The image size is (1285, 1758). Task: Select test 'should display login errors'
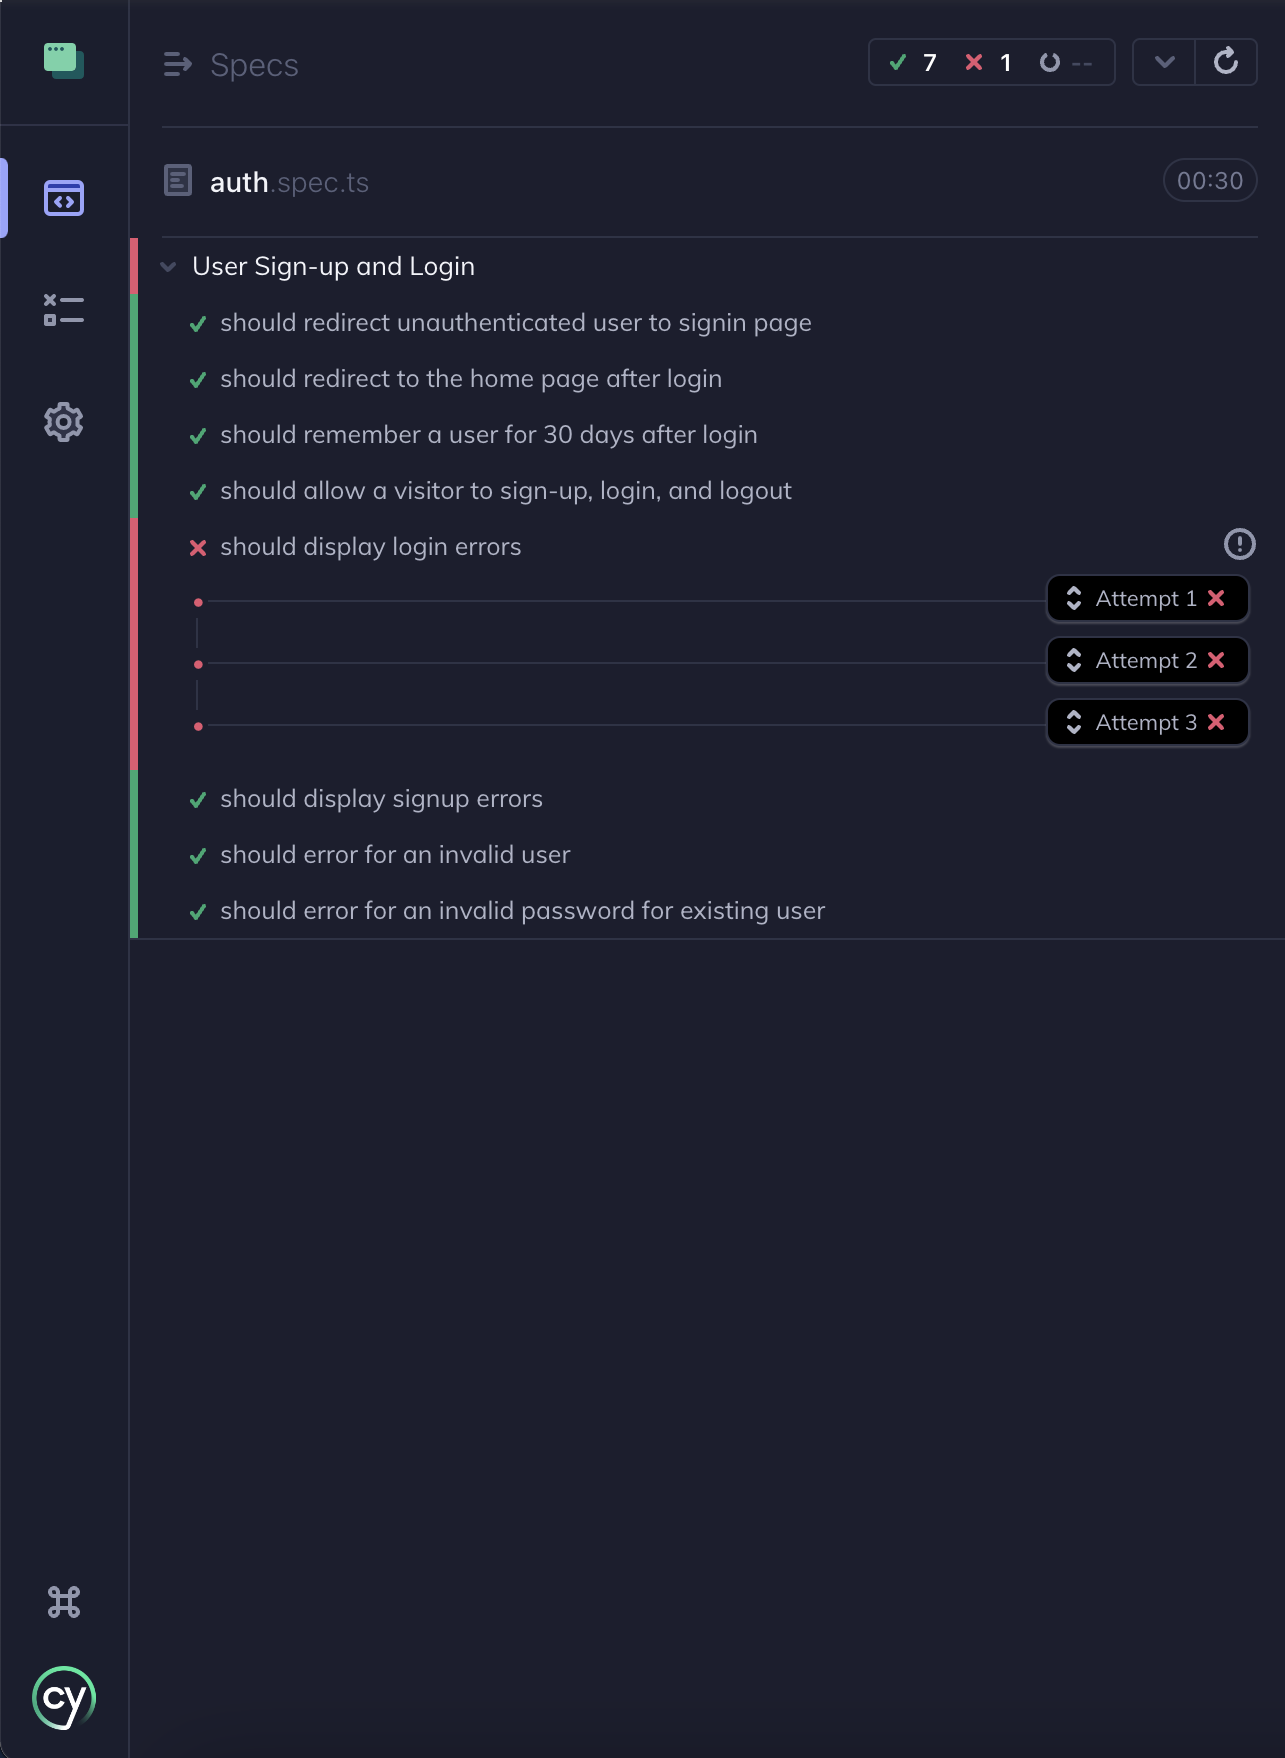point(370,547)
